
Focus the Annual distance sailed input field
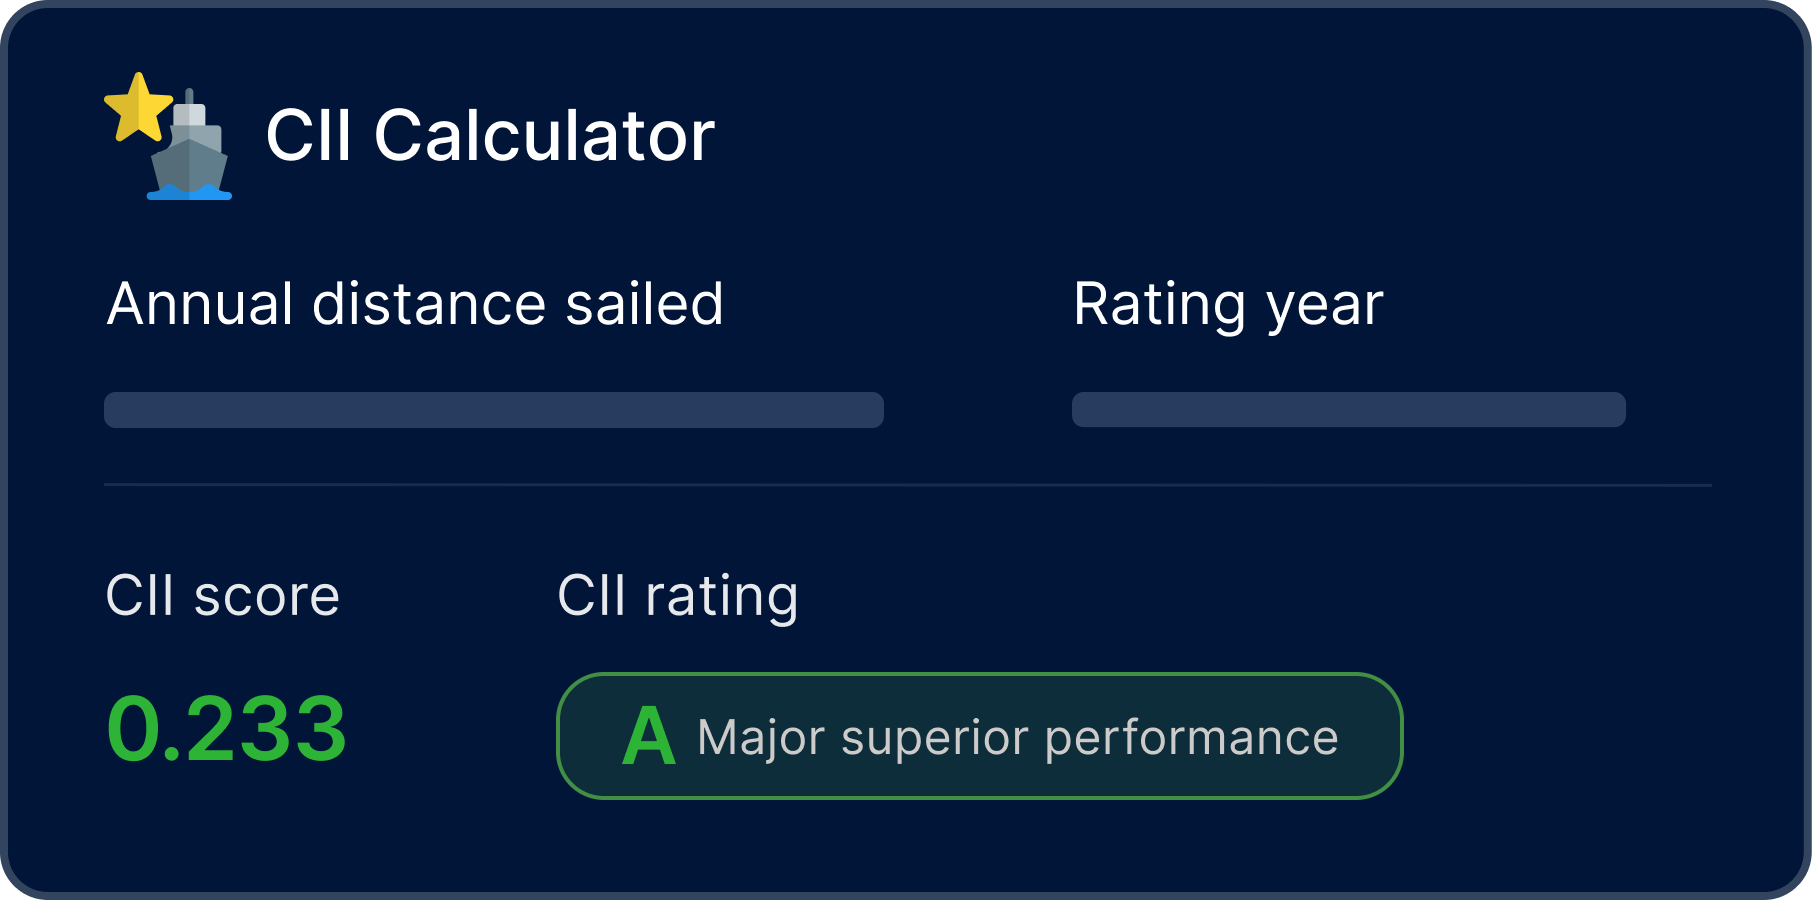pyautogui.click(x=493, y=410)
